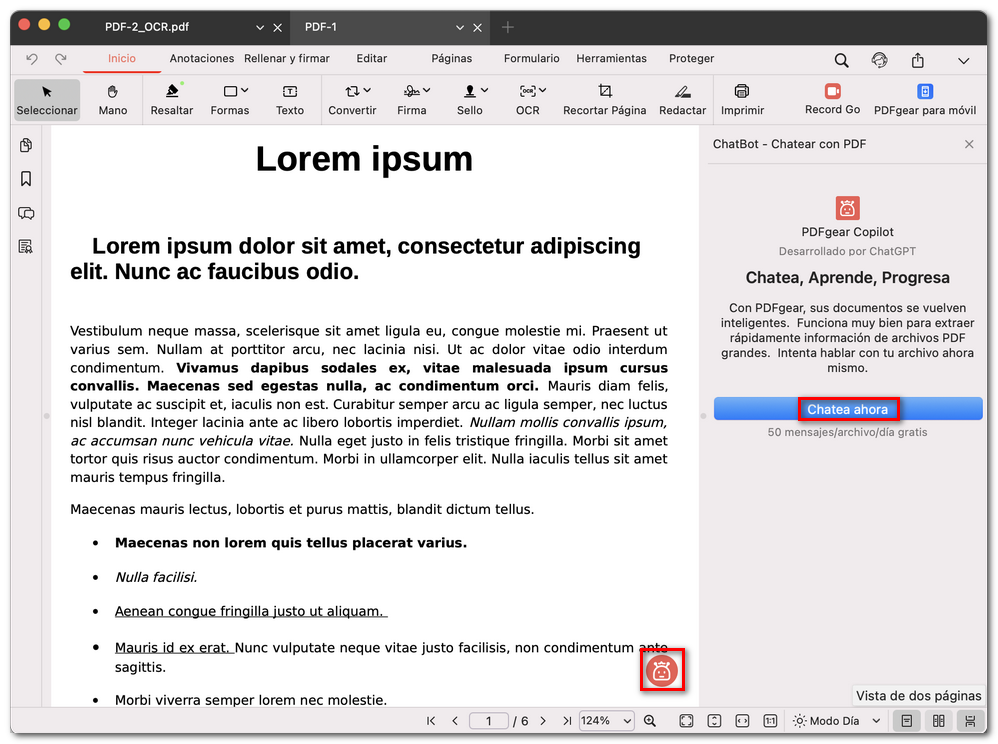Select the Resaltar highlight tool
The height and width of the screenshot is (744, 998).
pos(171,99)
